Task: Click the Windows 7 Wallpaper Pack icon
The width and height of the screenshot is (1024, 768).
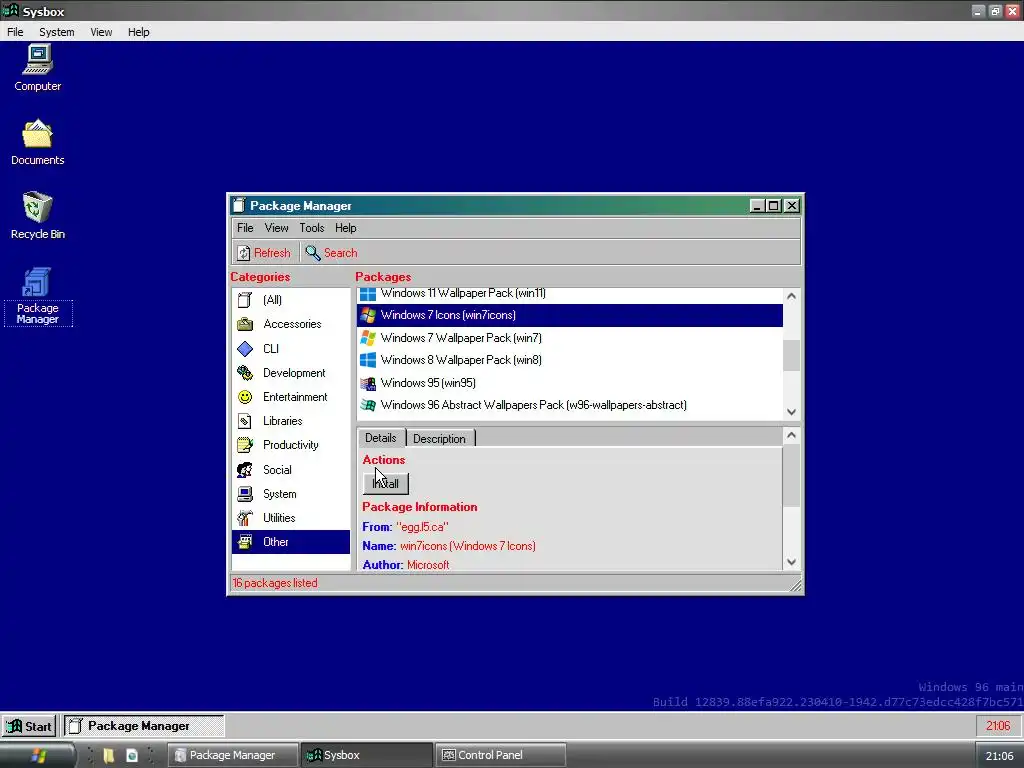Action: point(368,338)
